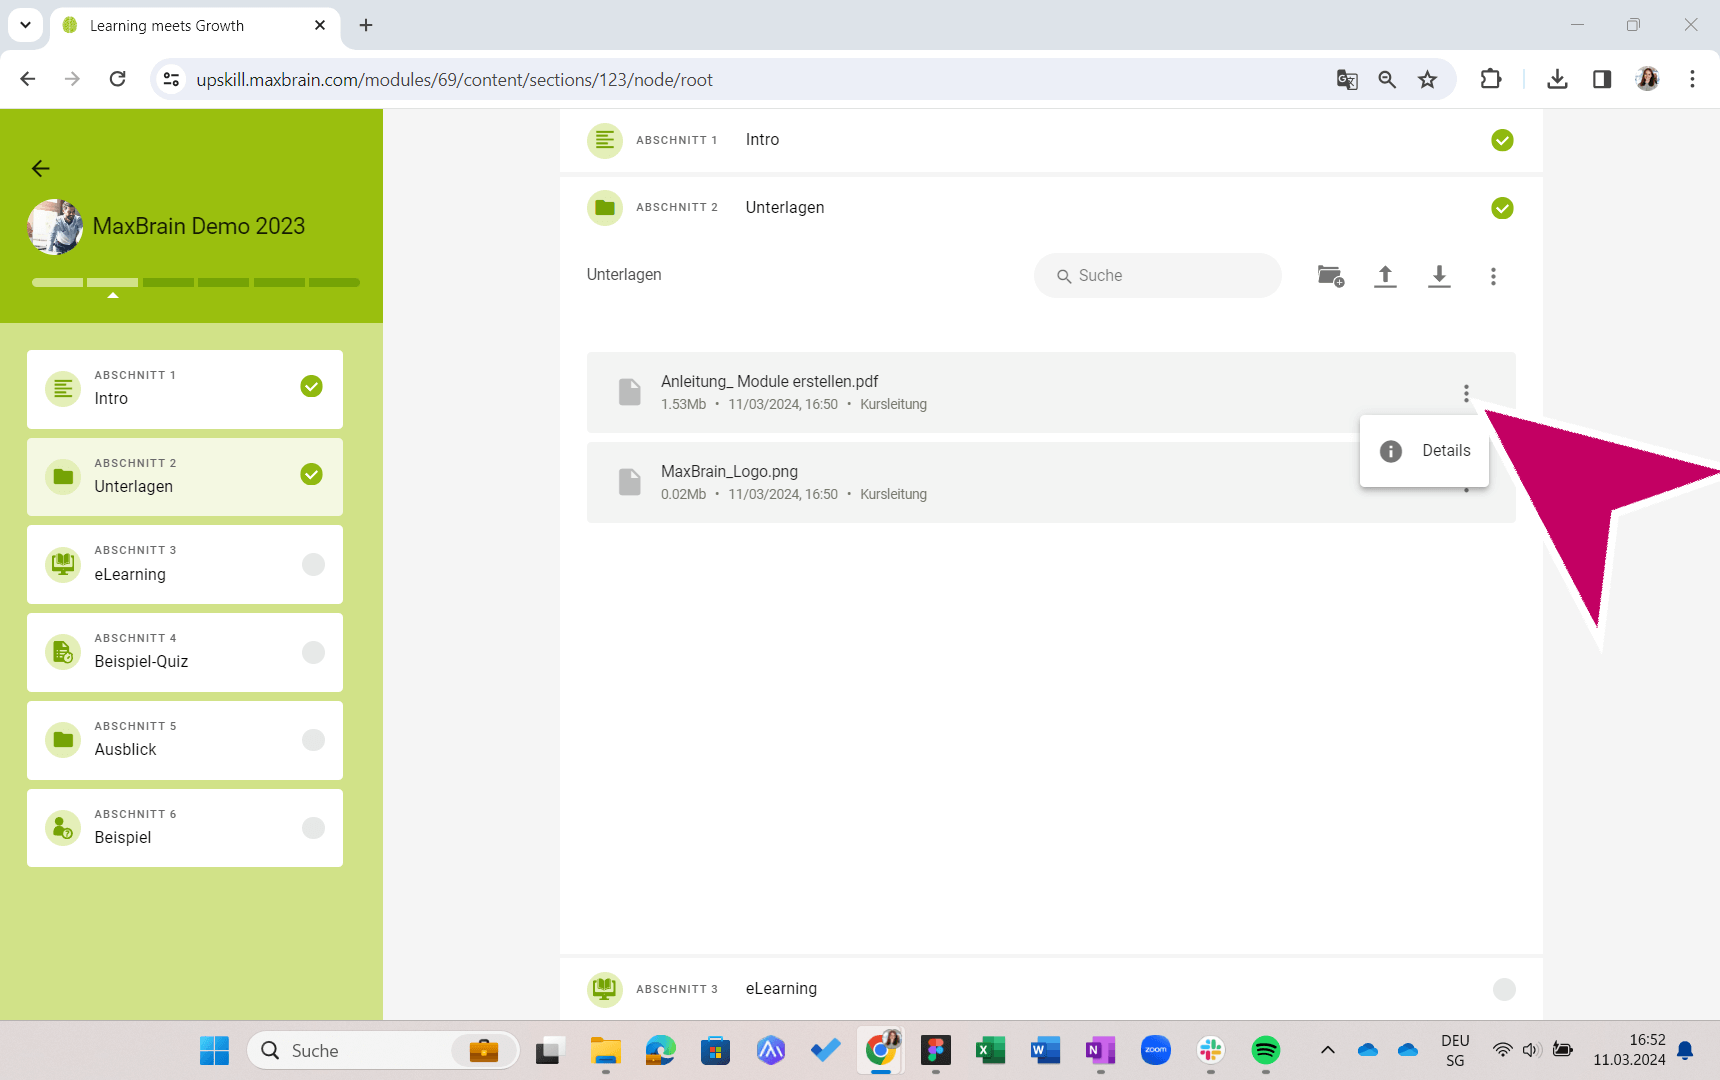Click last segment of course progress bar

click(x=334, y=283)
